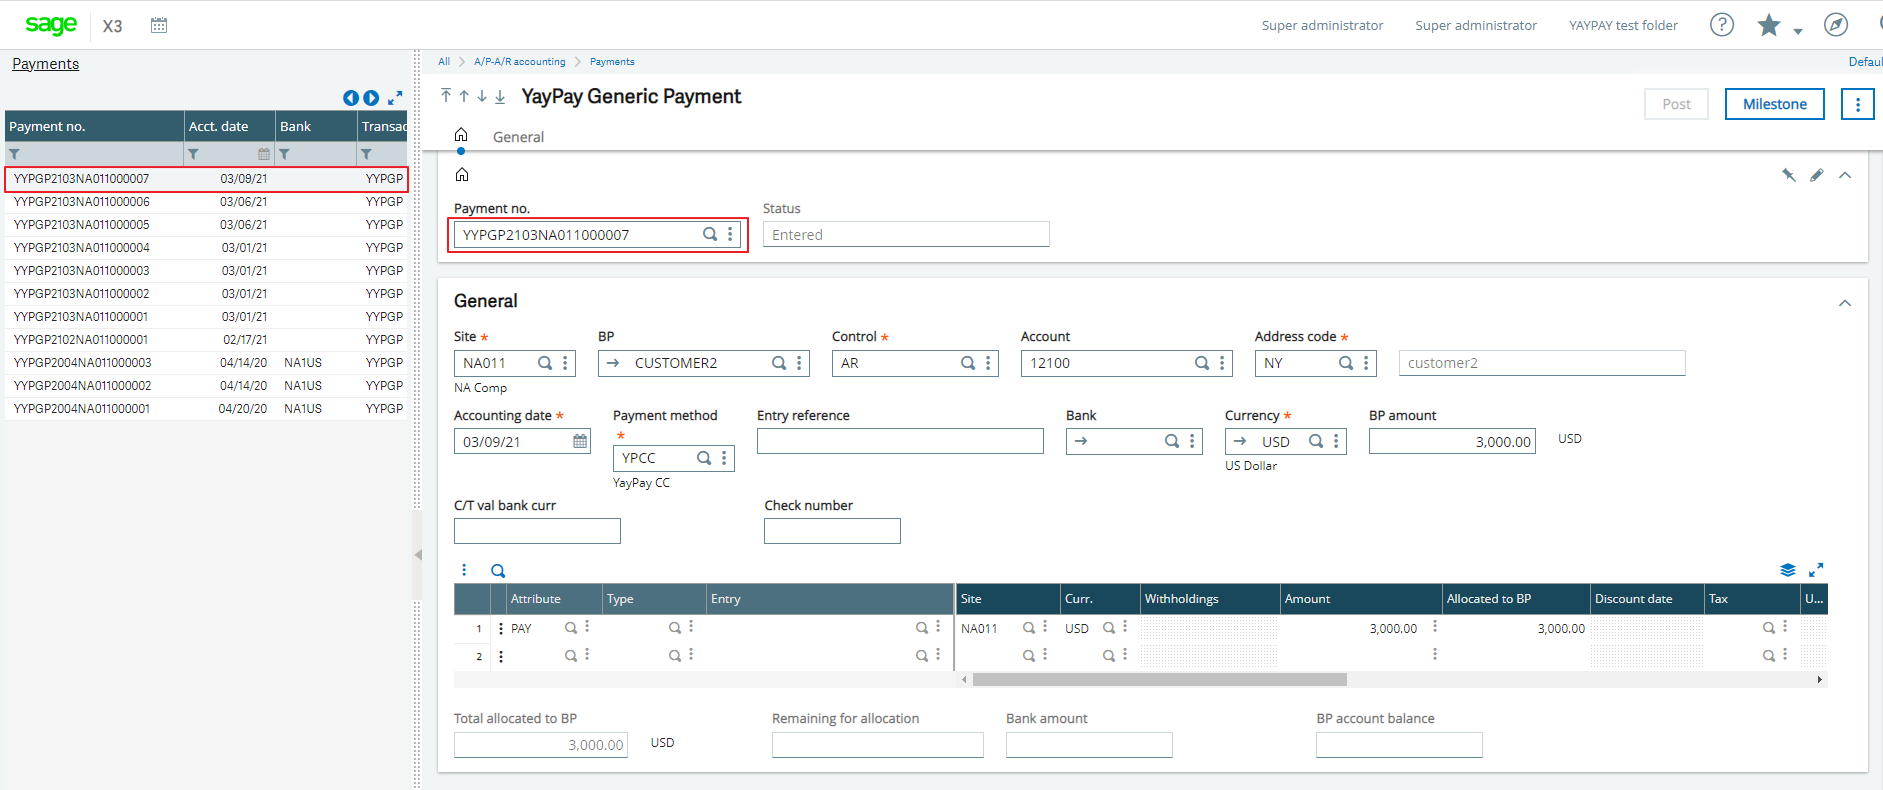Open Payment method YPCC lookup magnifier
Screen dimensions: 1883x790
pyautogui.click(x=704, y=458)
